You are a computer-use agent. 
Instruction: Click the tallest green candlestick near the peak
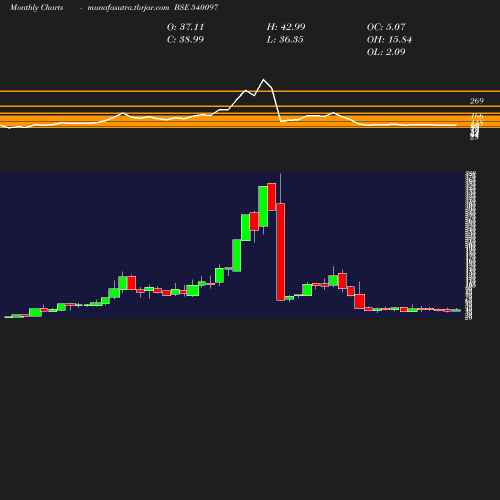(263, 206)
